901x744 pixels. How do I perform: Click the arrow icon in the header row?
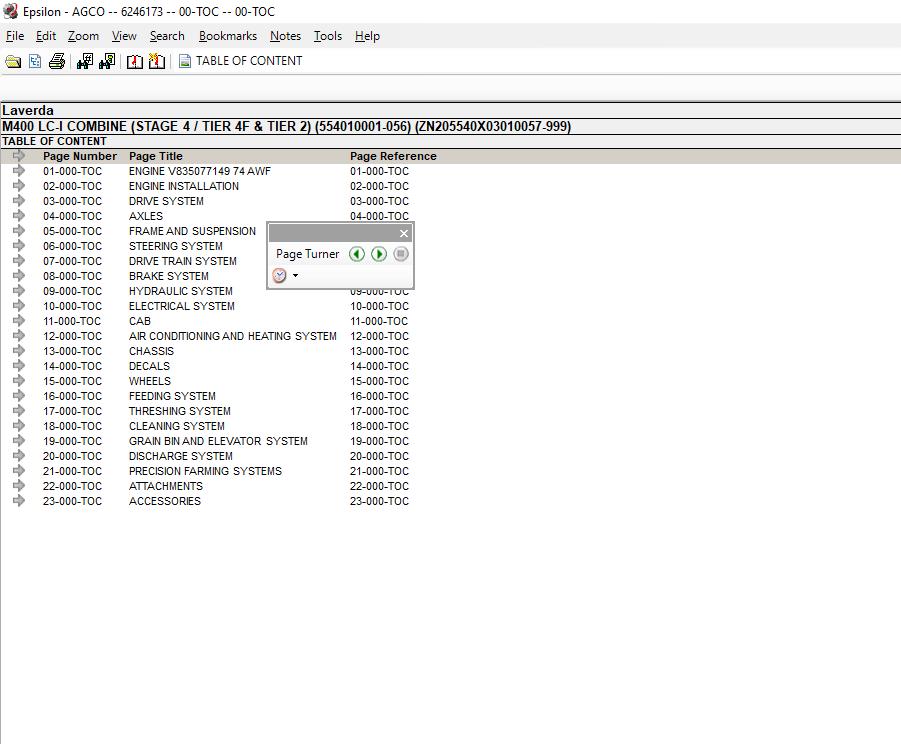[18, 156]
